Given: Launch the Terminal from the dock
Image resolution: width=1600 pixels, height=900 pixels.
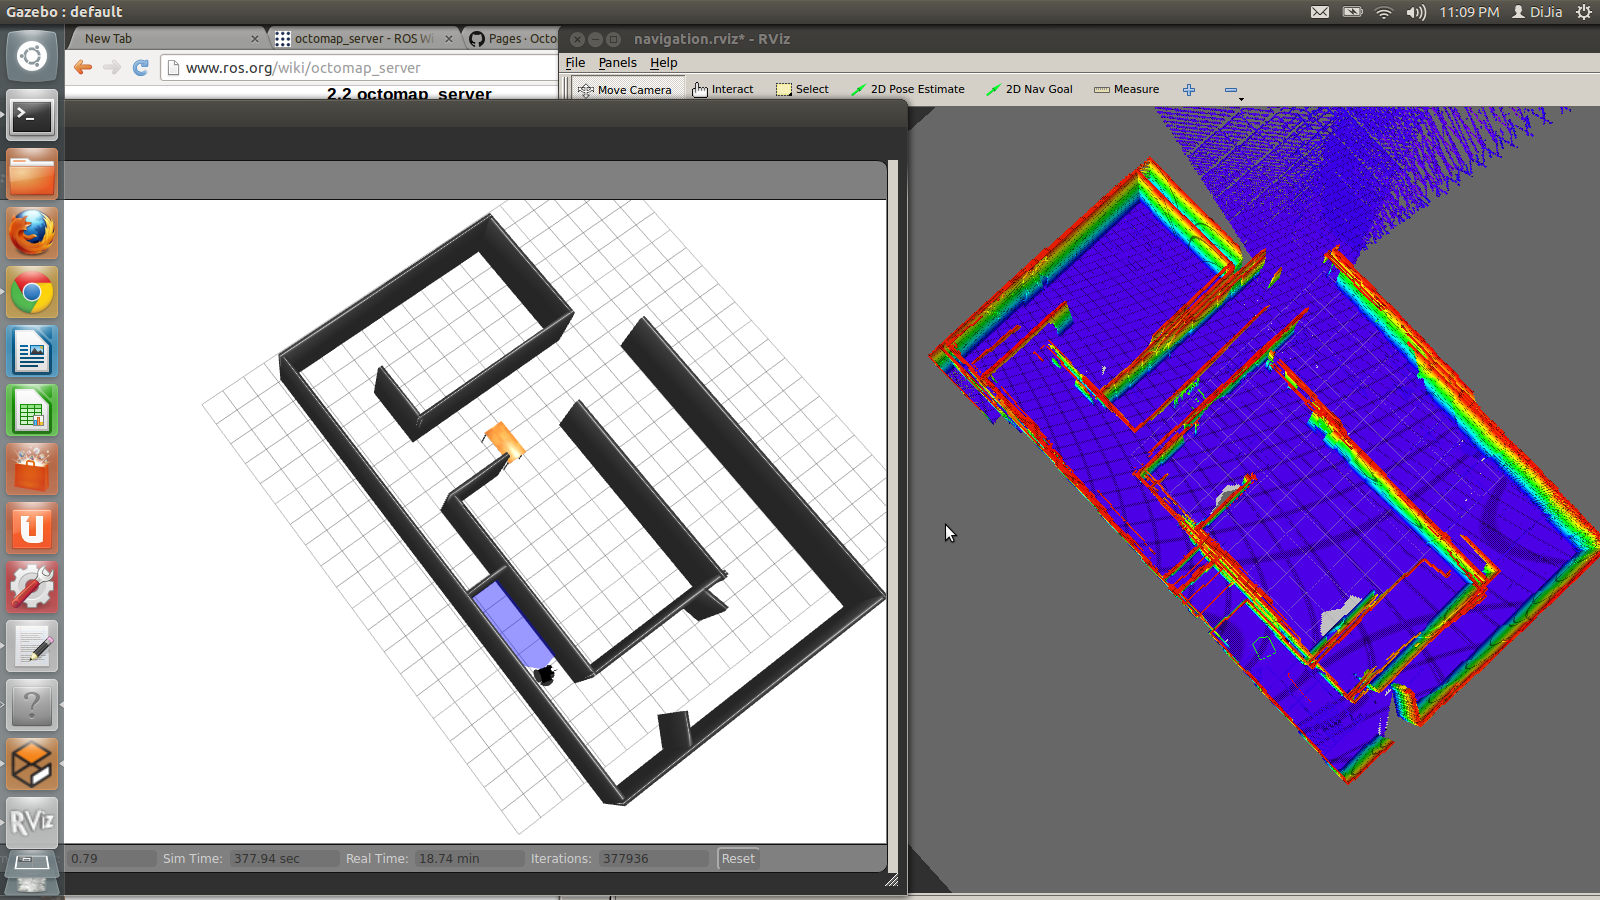Looking at the screenshot, I should 32,117.
